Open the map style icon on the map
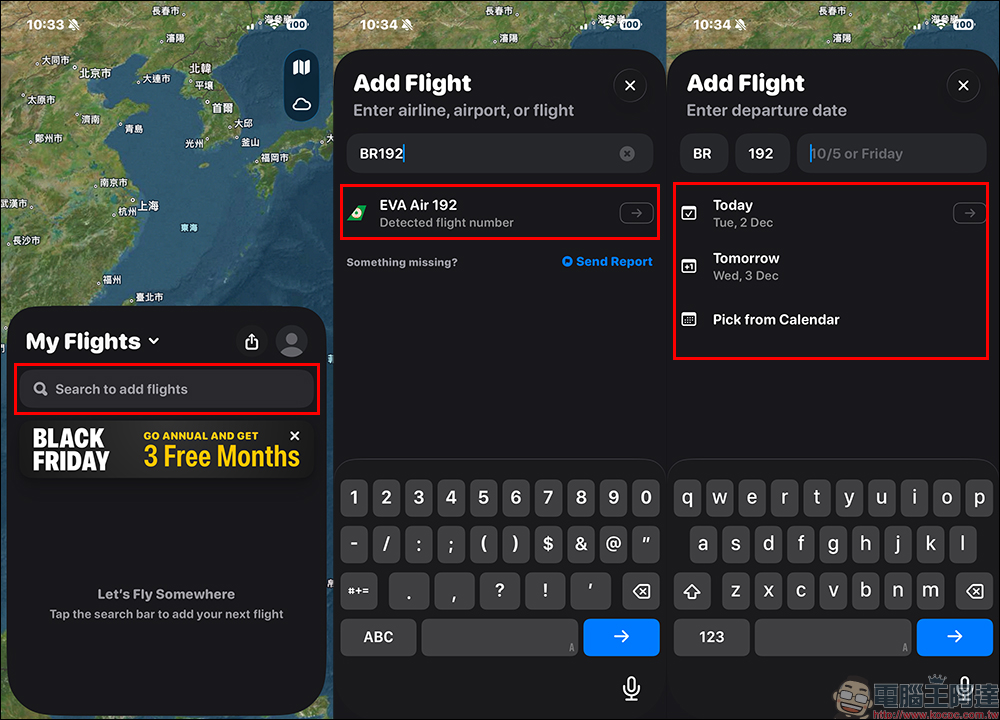This screenshot has width=1000, height=720. [x=301, y=66]
